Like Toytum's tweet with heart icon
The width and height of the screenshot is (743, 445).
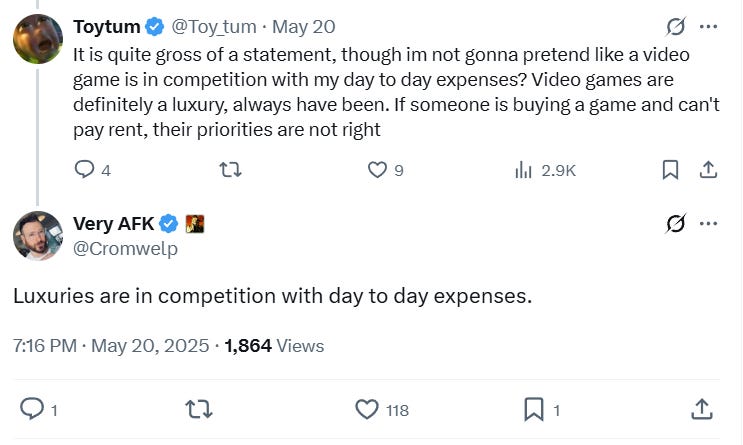tap(377, 170)
